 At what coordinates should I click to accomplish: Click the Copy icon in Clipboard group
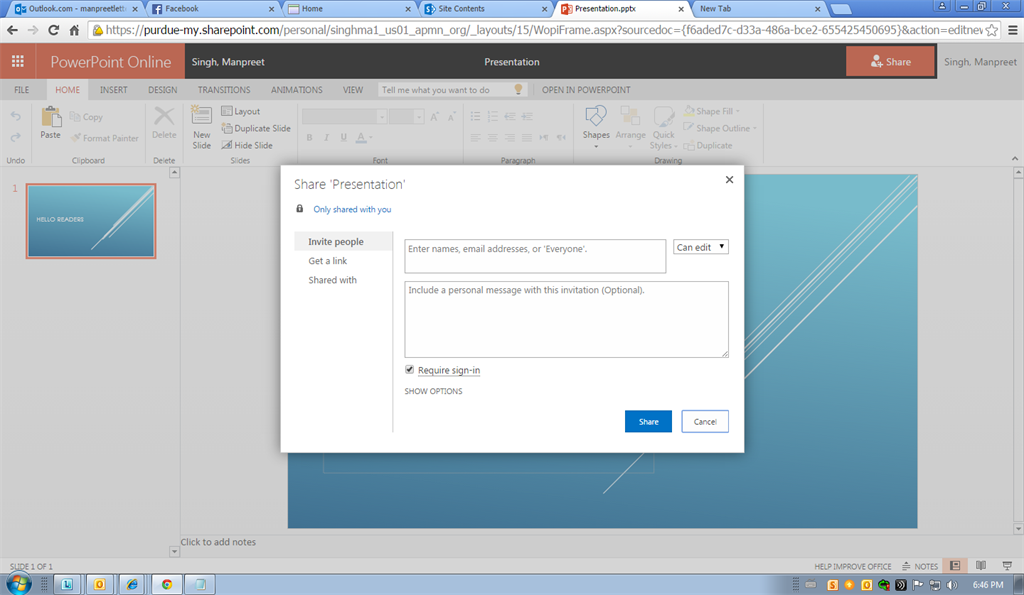pyautogui.click(x=75, y=117)
